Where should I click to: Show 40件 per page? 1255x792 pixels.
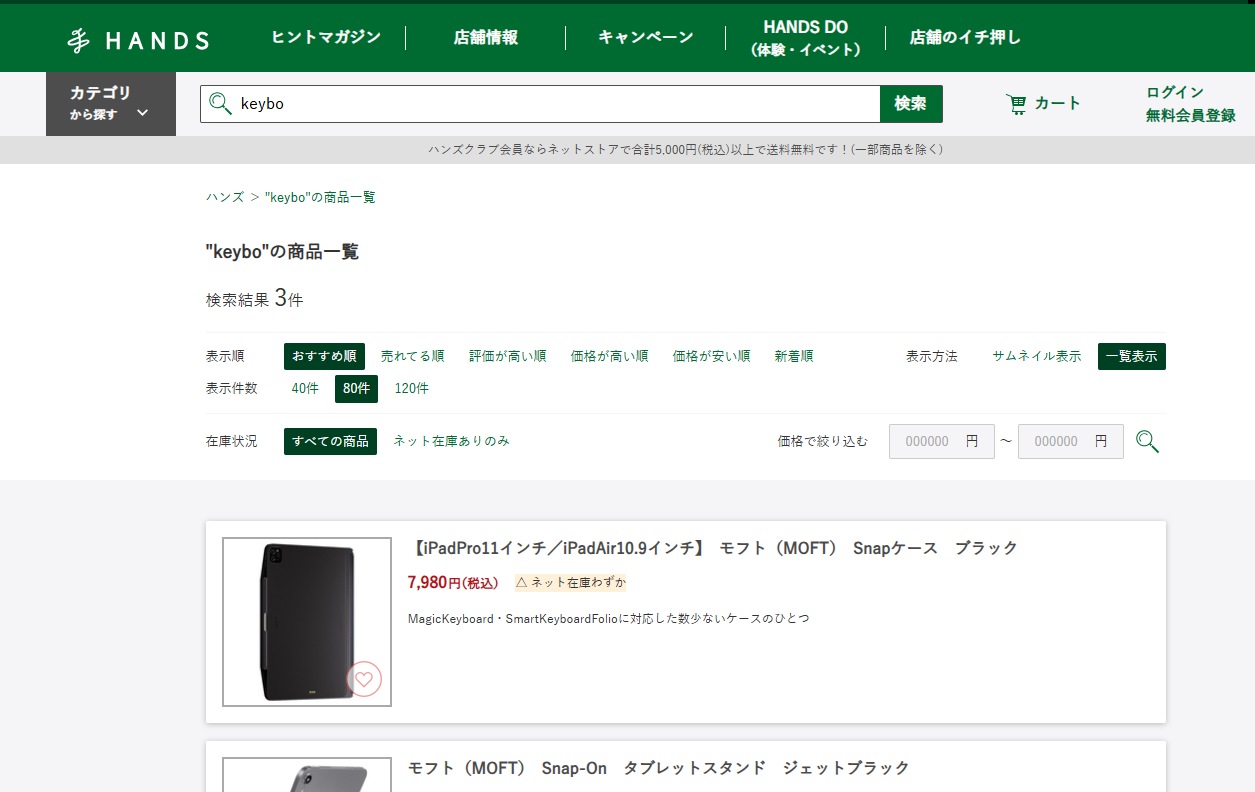click(305, 388)
